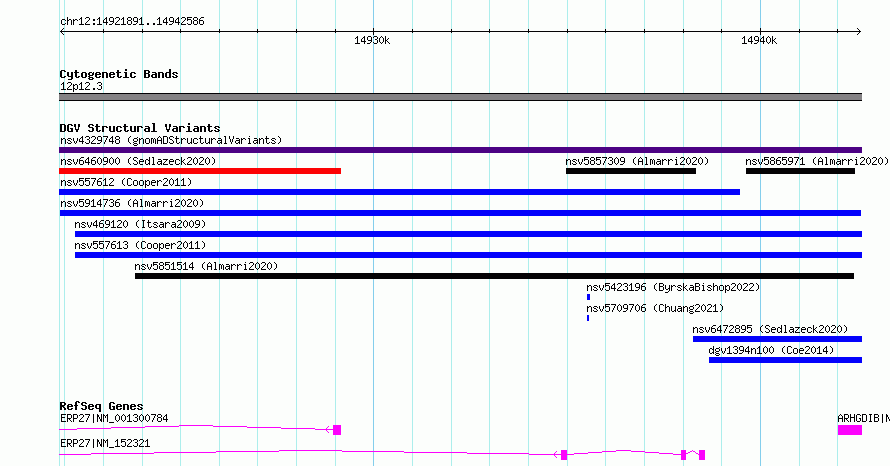Click the gray 12p12.3 cytogenetic band bar
This screenshot has width=890, height=466.
pos(460,97)
